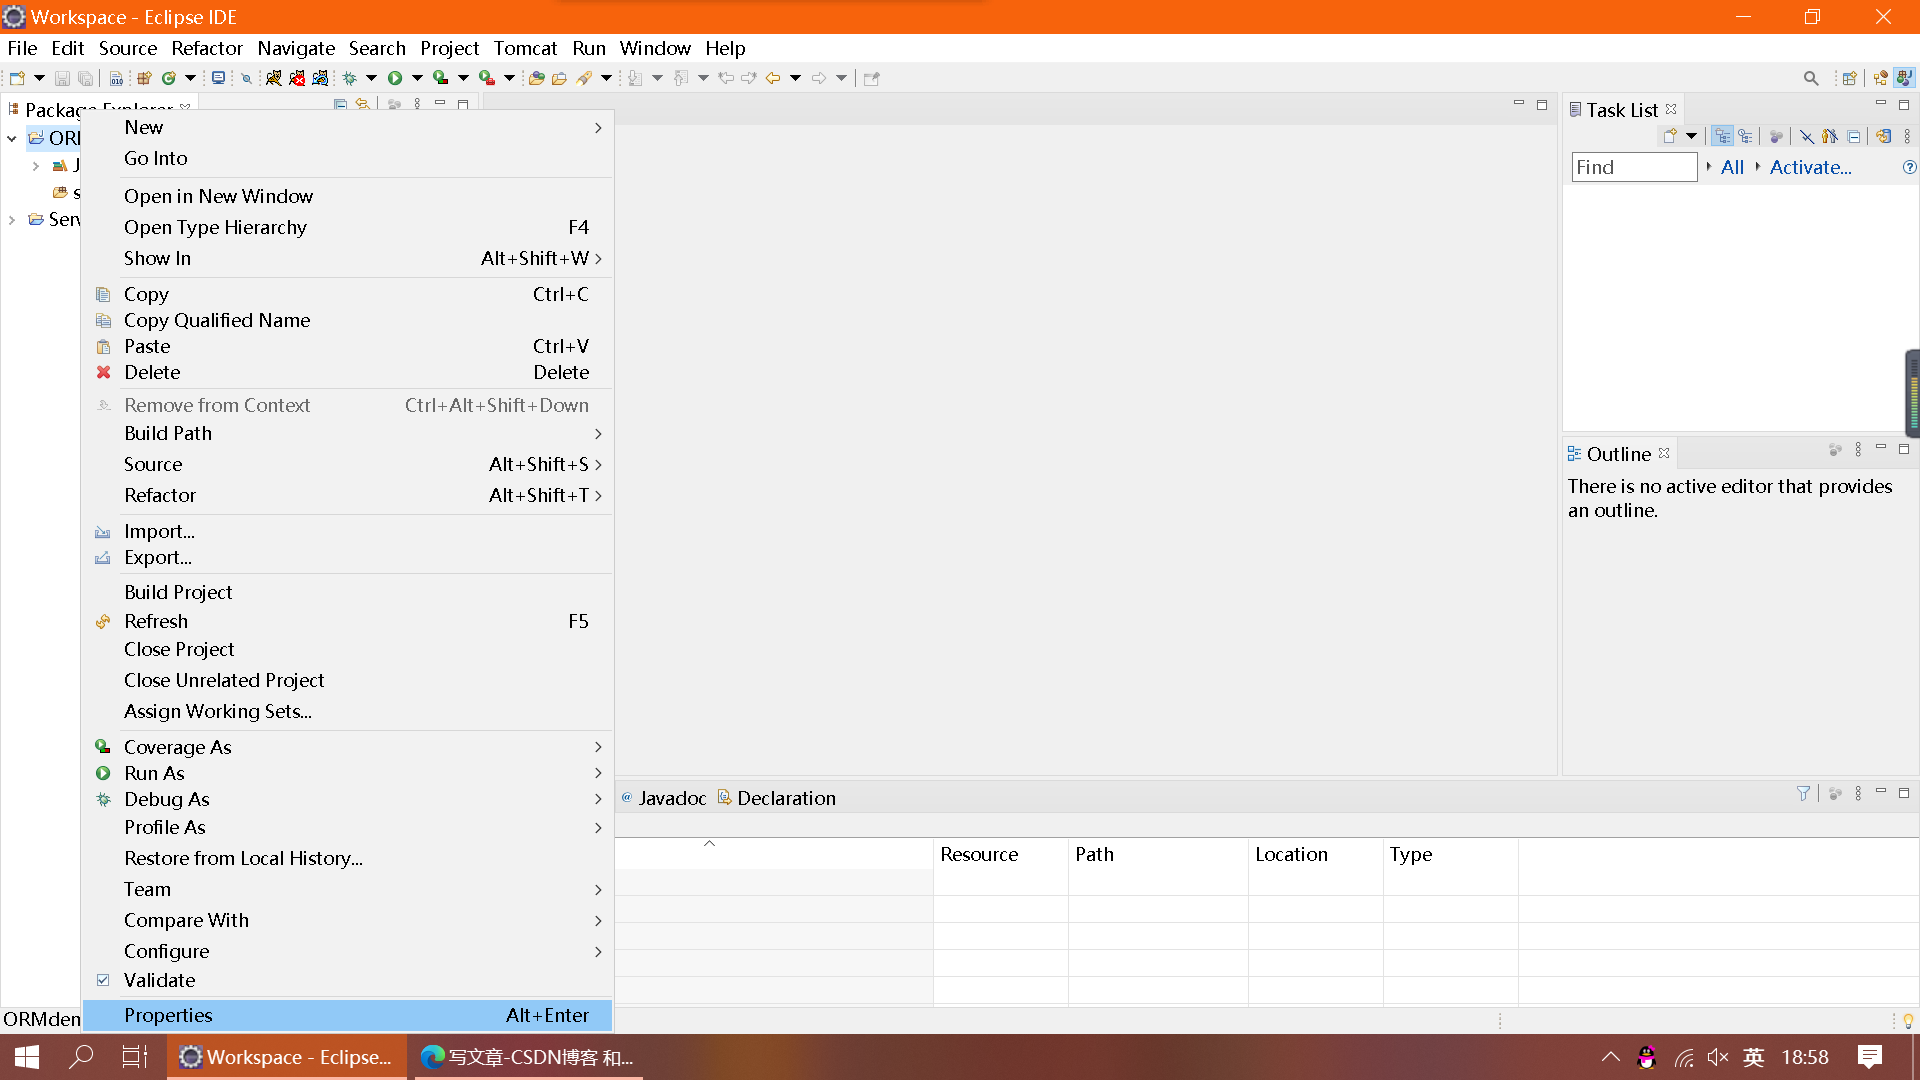Click the green Run toolbar icon
Image resolution: width=1920 pixels, height=1080 pixels.
(395, 78)
